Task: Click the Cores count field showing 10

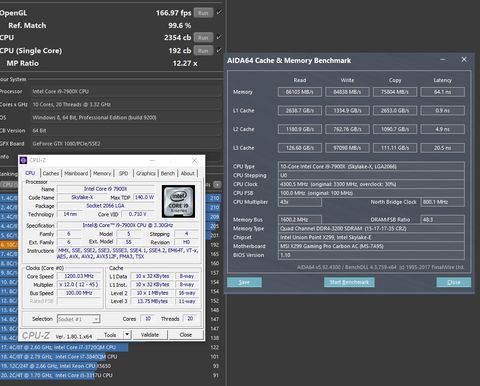Action: tap(148, 319)
